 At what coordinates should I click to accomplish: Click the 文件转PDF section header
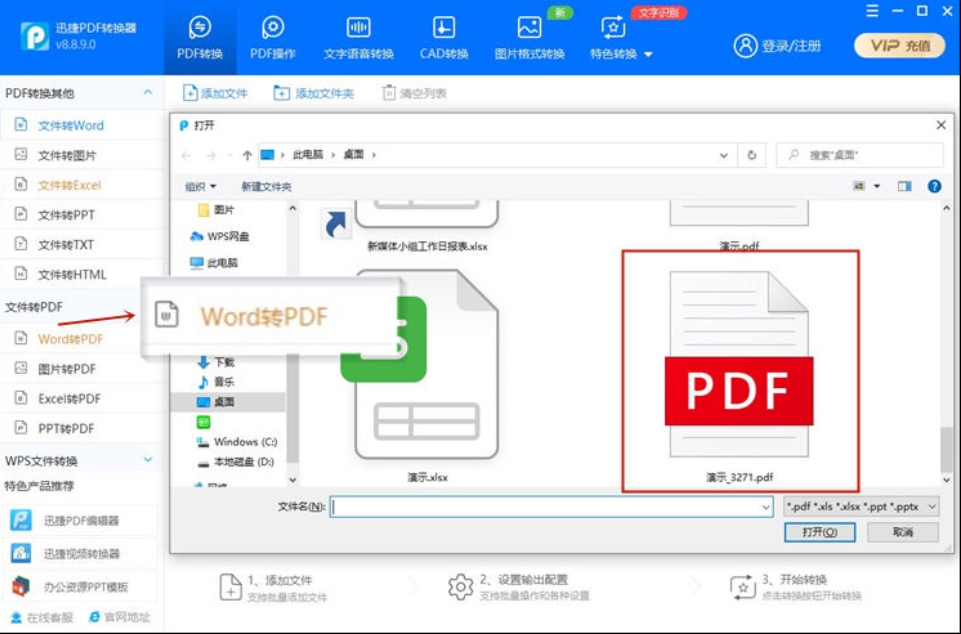(x=34, y=307)
